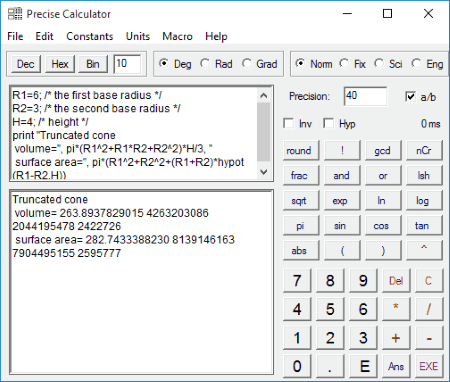Open the File menu
The height and width of the screenshot is (382, 450).
[x=15, y=36]
